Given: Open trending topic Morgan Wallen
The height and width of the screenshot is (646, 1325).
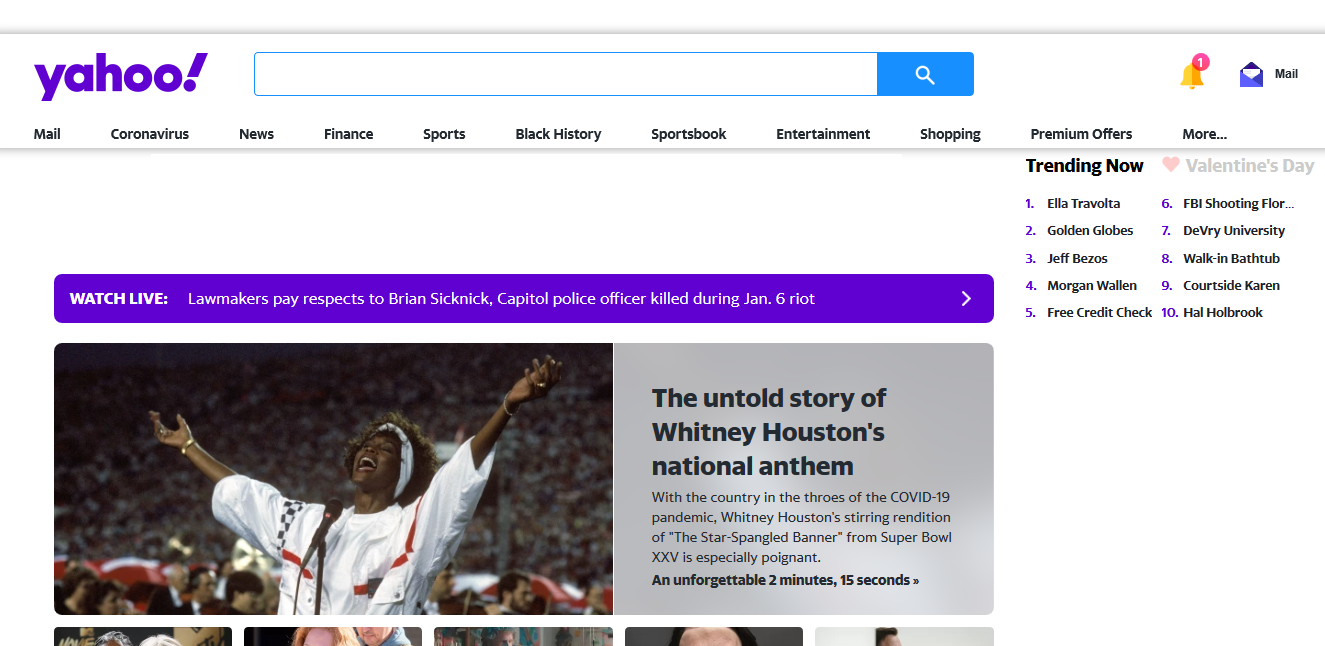Looking at the screenshot, I should pyautogui.click(x=1092, y=285).
